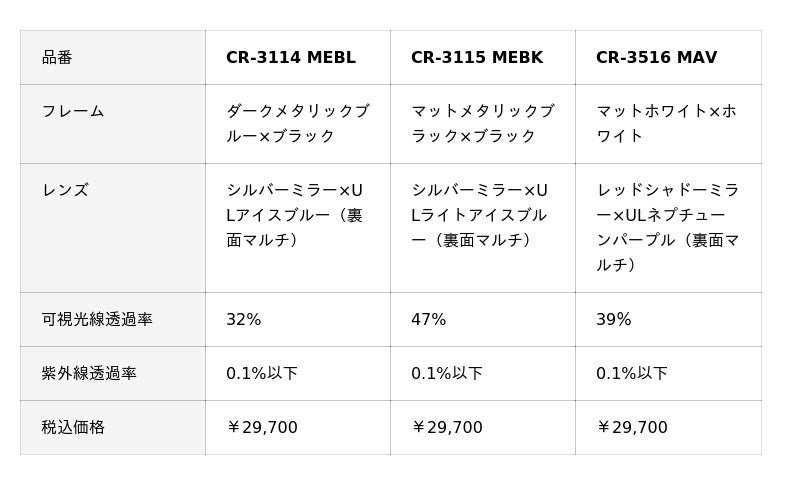Screen dimensions: 800x485
Task: Select the レッドシャドーミラー lens cell
Action: pyautogui.click(x=667, y=227)
